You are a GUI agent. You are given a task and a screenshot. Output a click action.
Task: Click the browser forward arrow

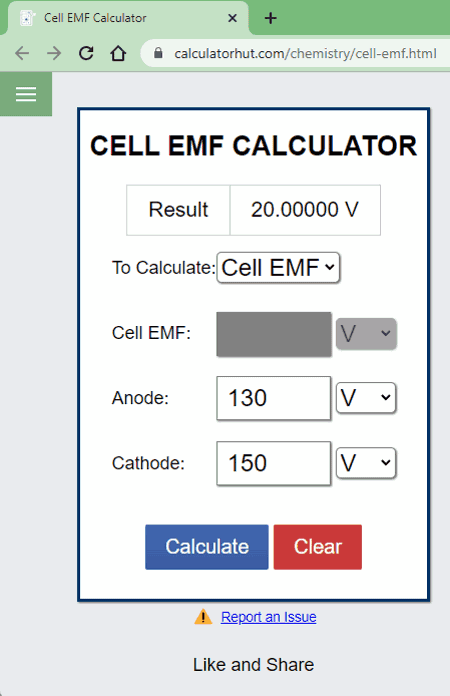pyautogui.click(x=54, y=53)
